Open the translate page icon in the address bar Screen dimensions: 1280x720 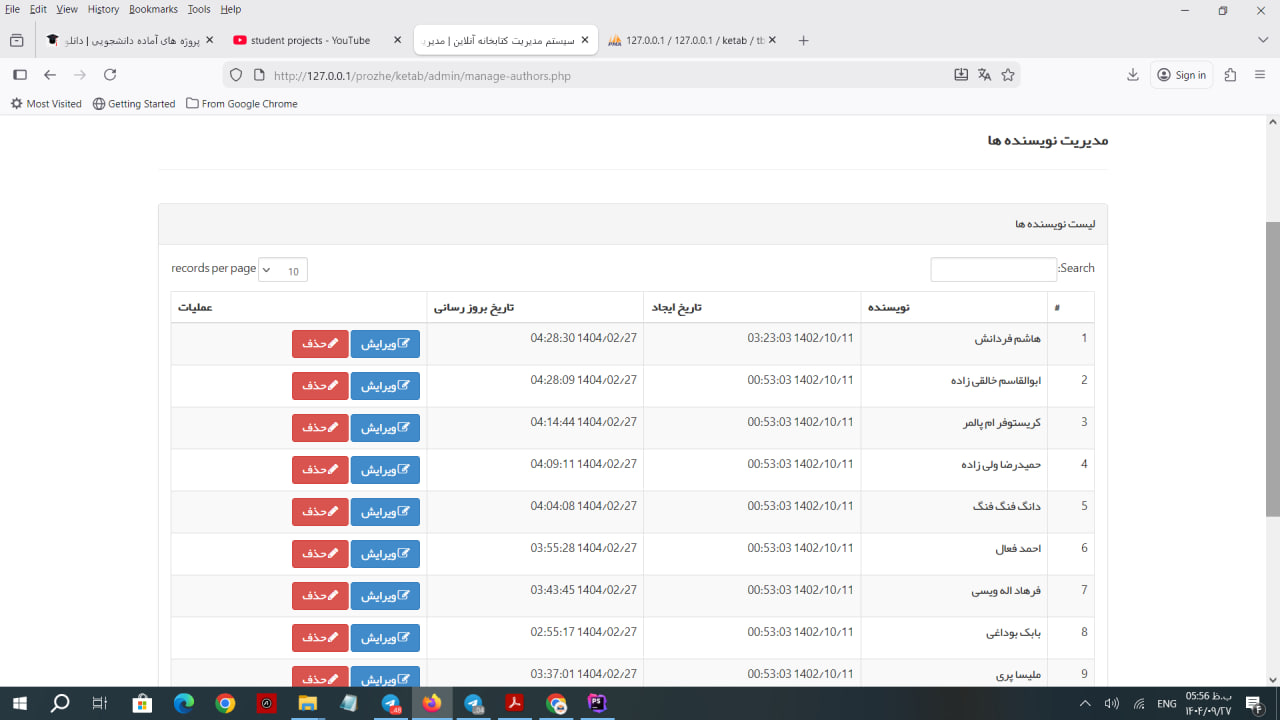984,75
